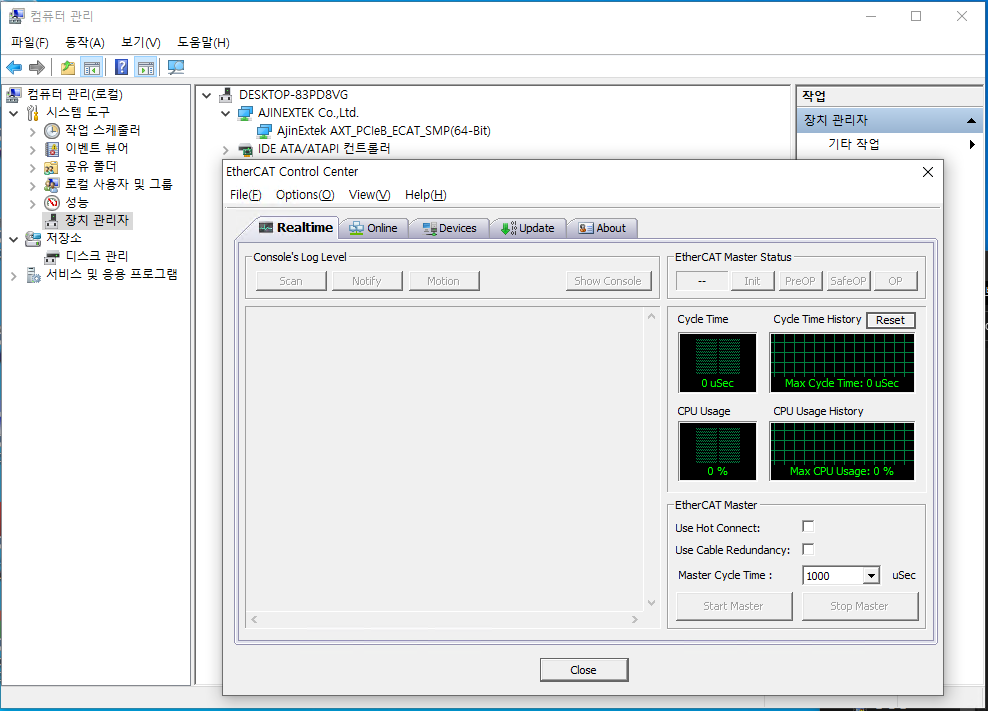Click the Show/Hide console tree icon
988x711 pixels.
pyautogui.click(x=92, y=67)
